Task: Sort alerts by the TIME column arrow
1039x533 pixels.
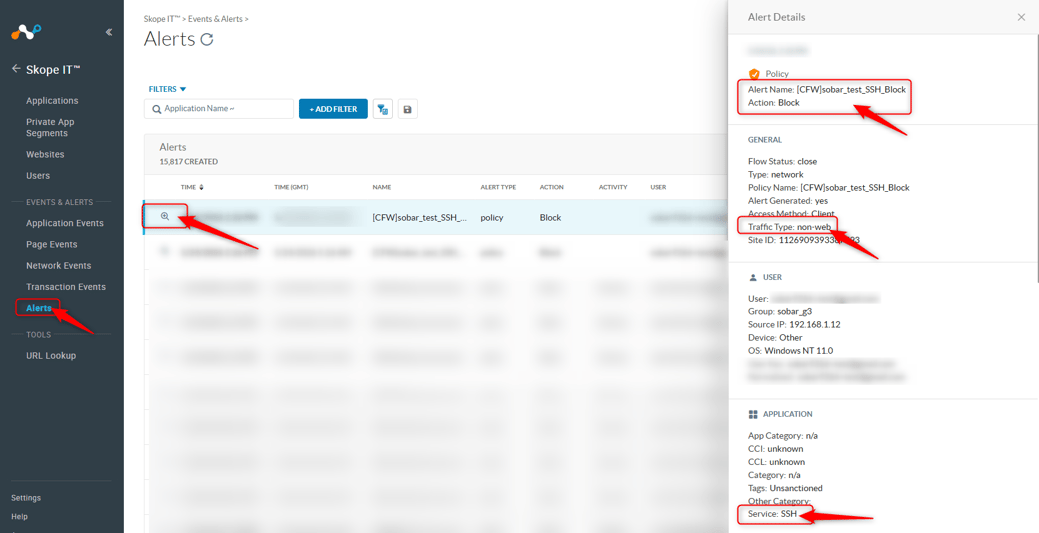Action: [201, 187]
